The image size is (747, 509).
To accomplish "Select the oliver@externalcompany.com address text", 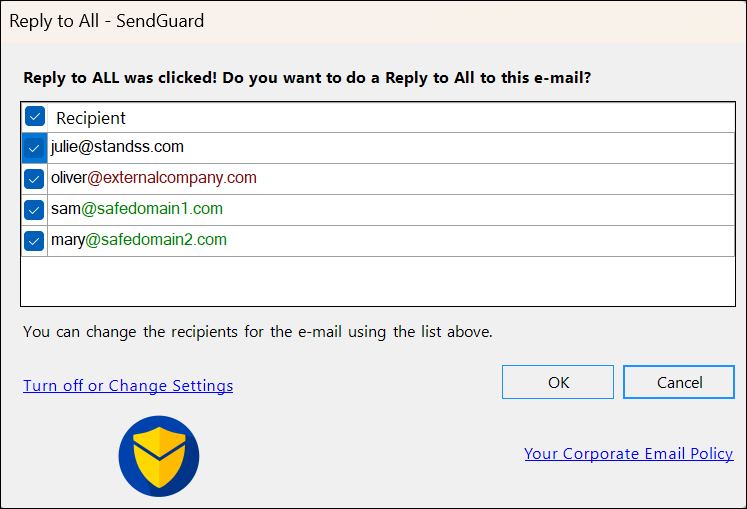I will click(153, 178).
